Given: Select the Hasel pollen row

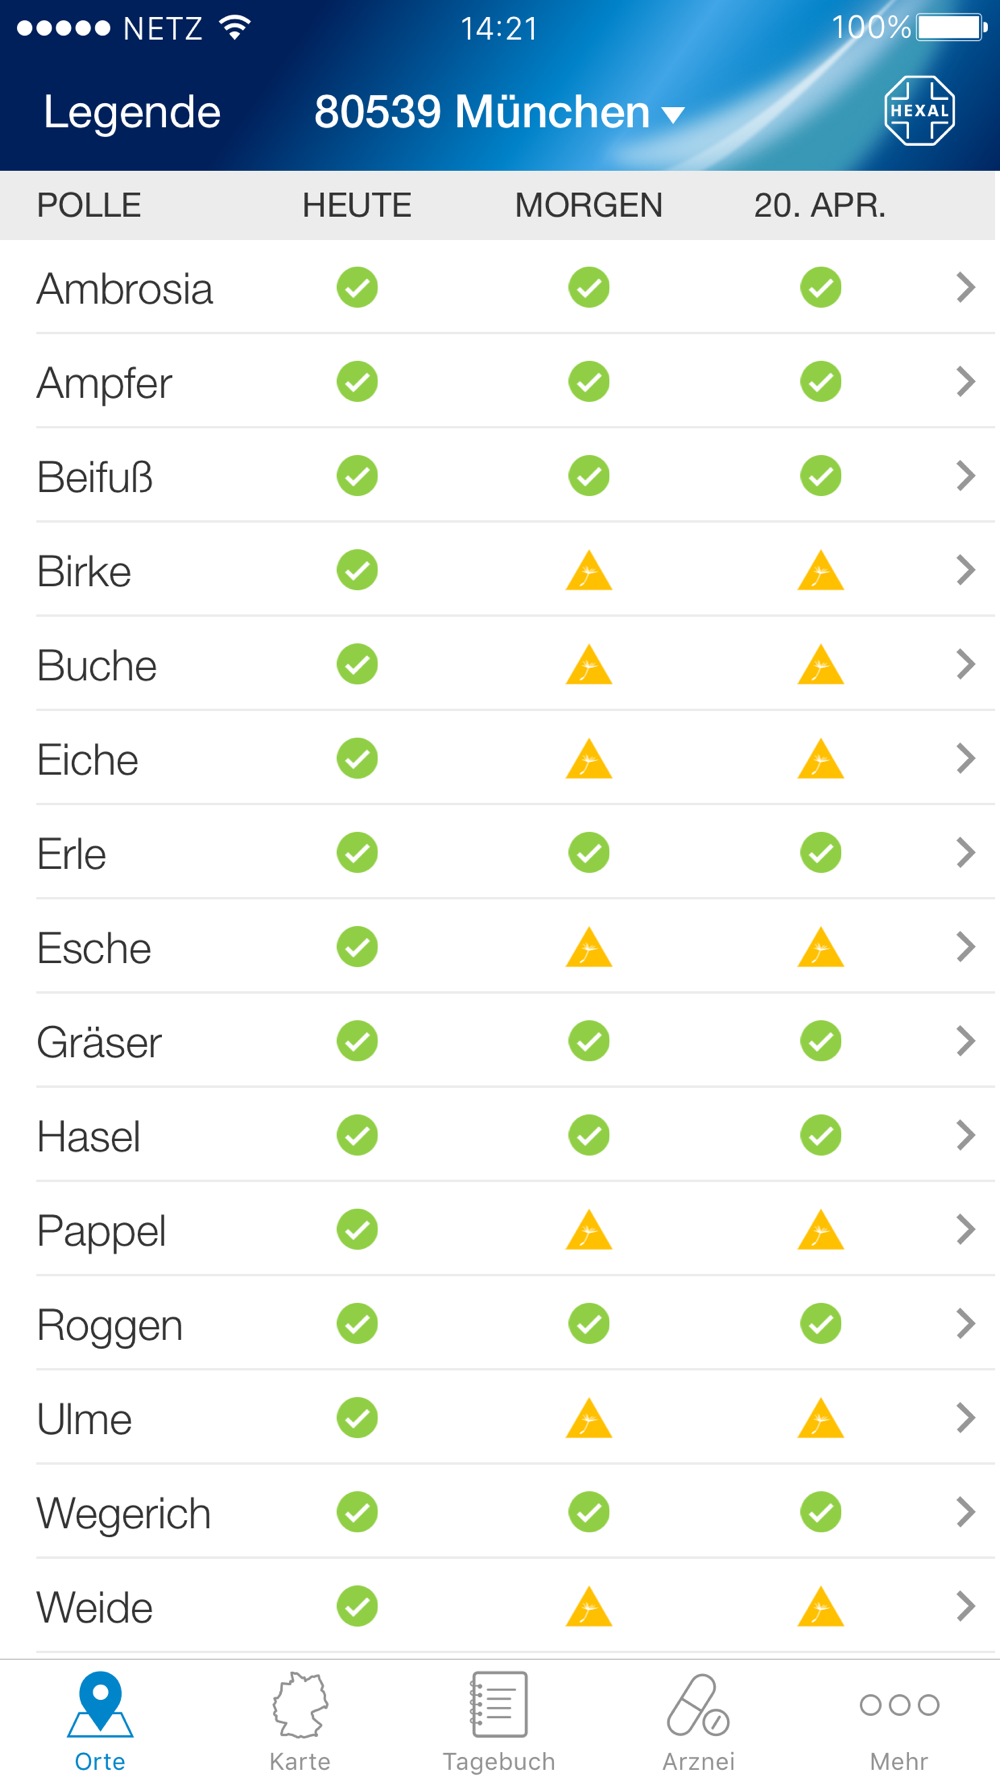Looking at the screenshot, I should [x=500, y=1136].
